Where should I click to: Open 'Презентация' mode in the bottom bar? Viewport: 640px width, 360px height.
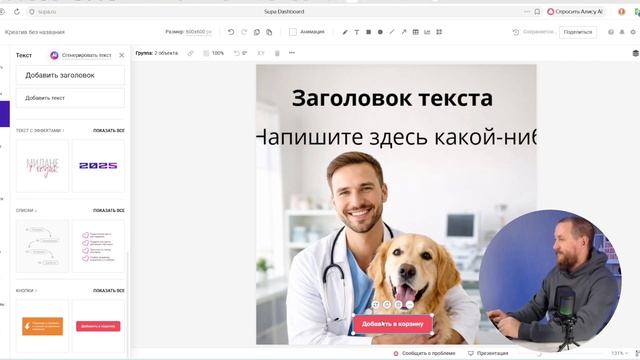488,353
